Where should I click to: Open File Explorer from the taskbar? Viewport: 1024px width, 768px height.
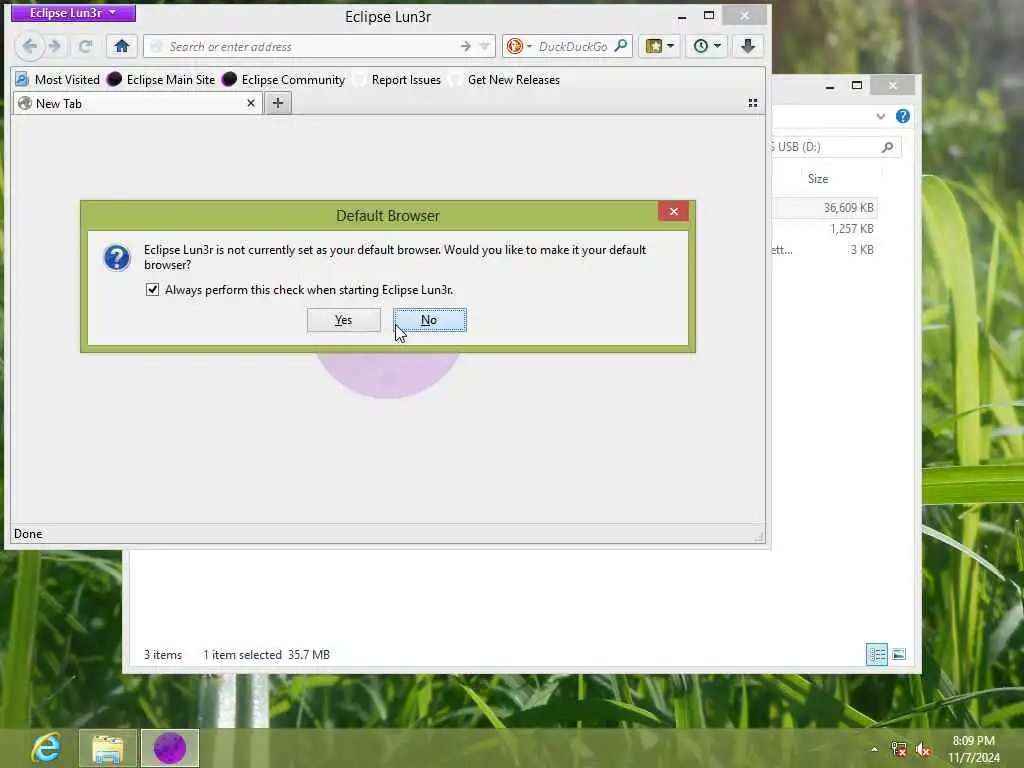(108, 748)
